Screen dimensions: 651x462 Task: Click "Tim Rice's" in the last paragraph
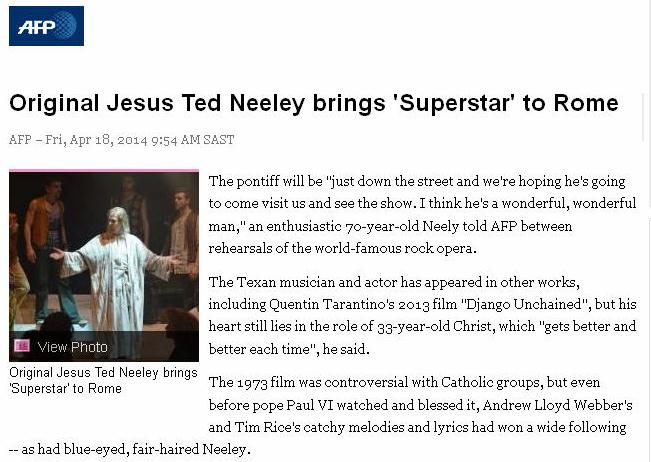(x=273, y=427)
